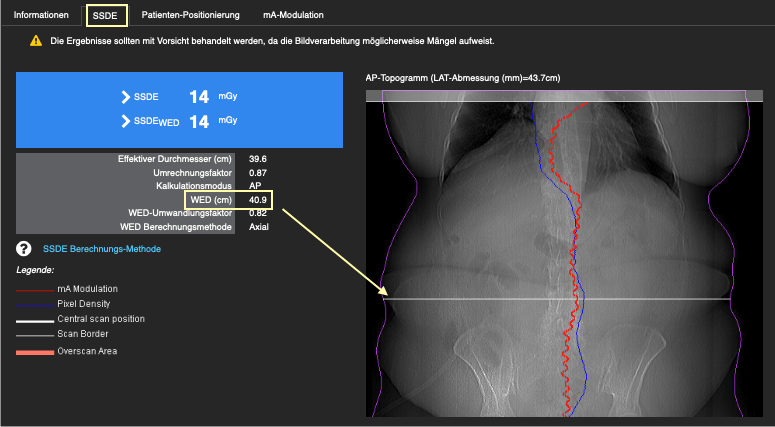Select the WED Berechnungsmethode value Axial
This screenshot has width=775, height=427.
(x=258, y=227)
